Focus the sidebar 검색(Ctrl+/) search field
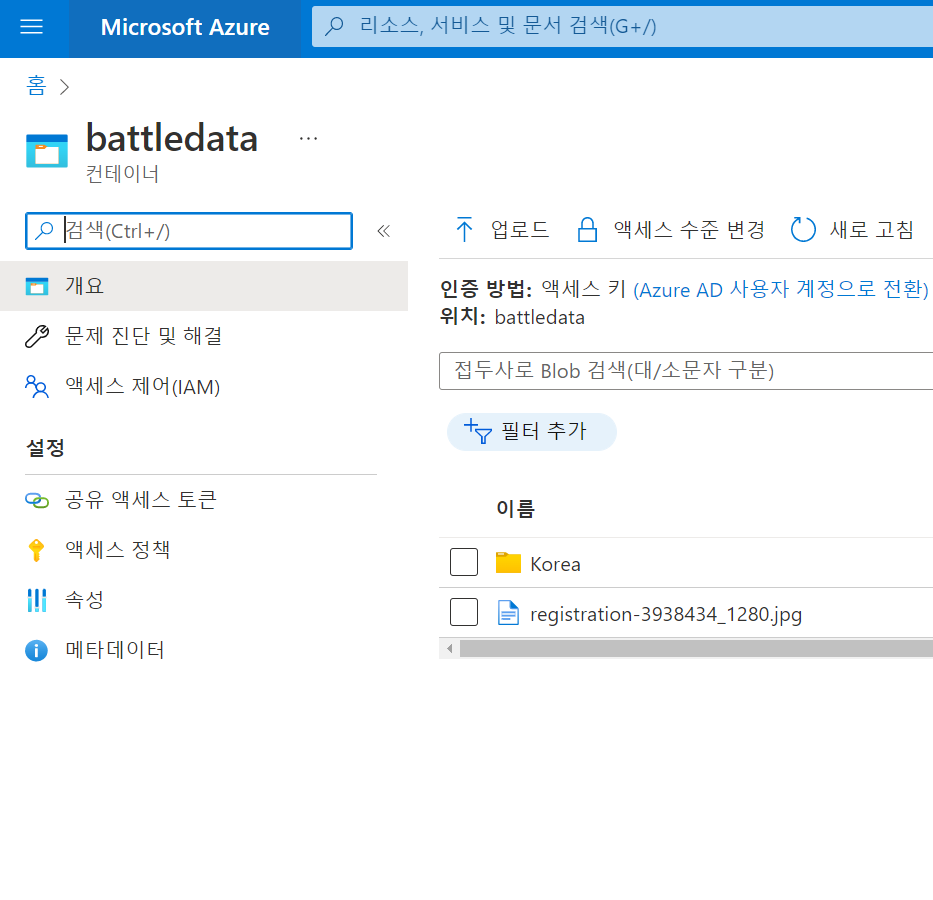 click(189, 231)
